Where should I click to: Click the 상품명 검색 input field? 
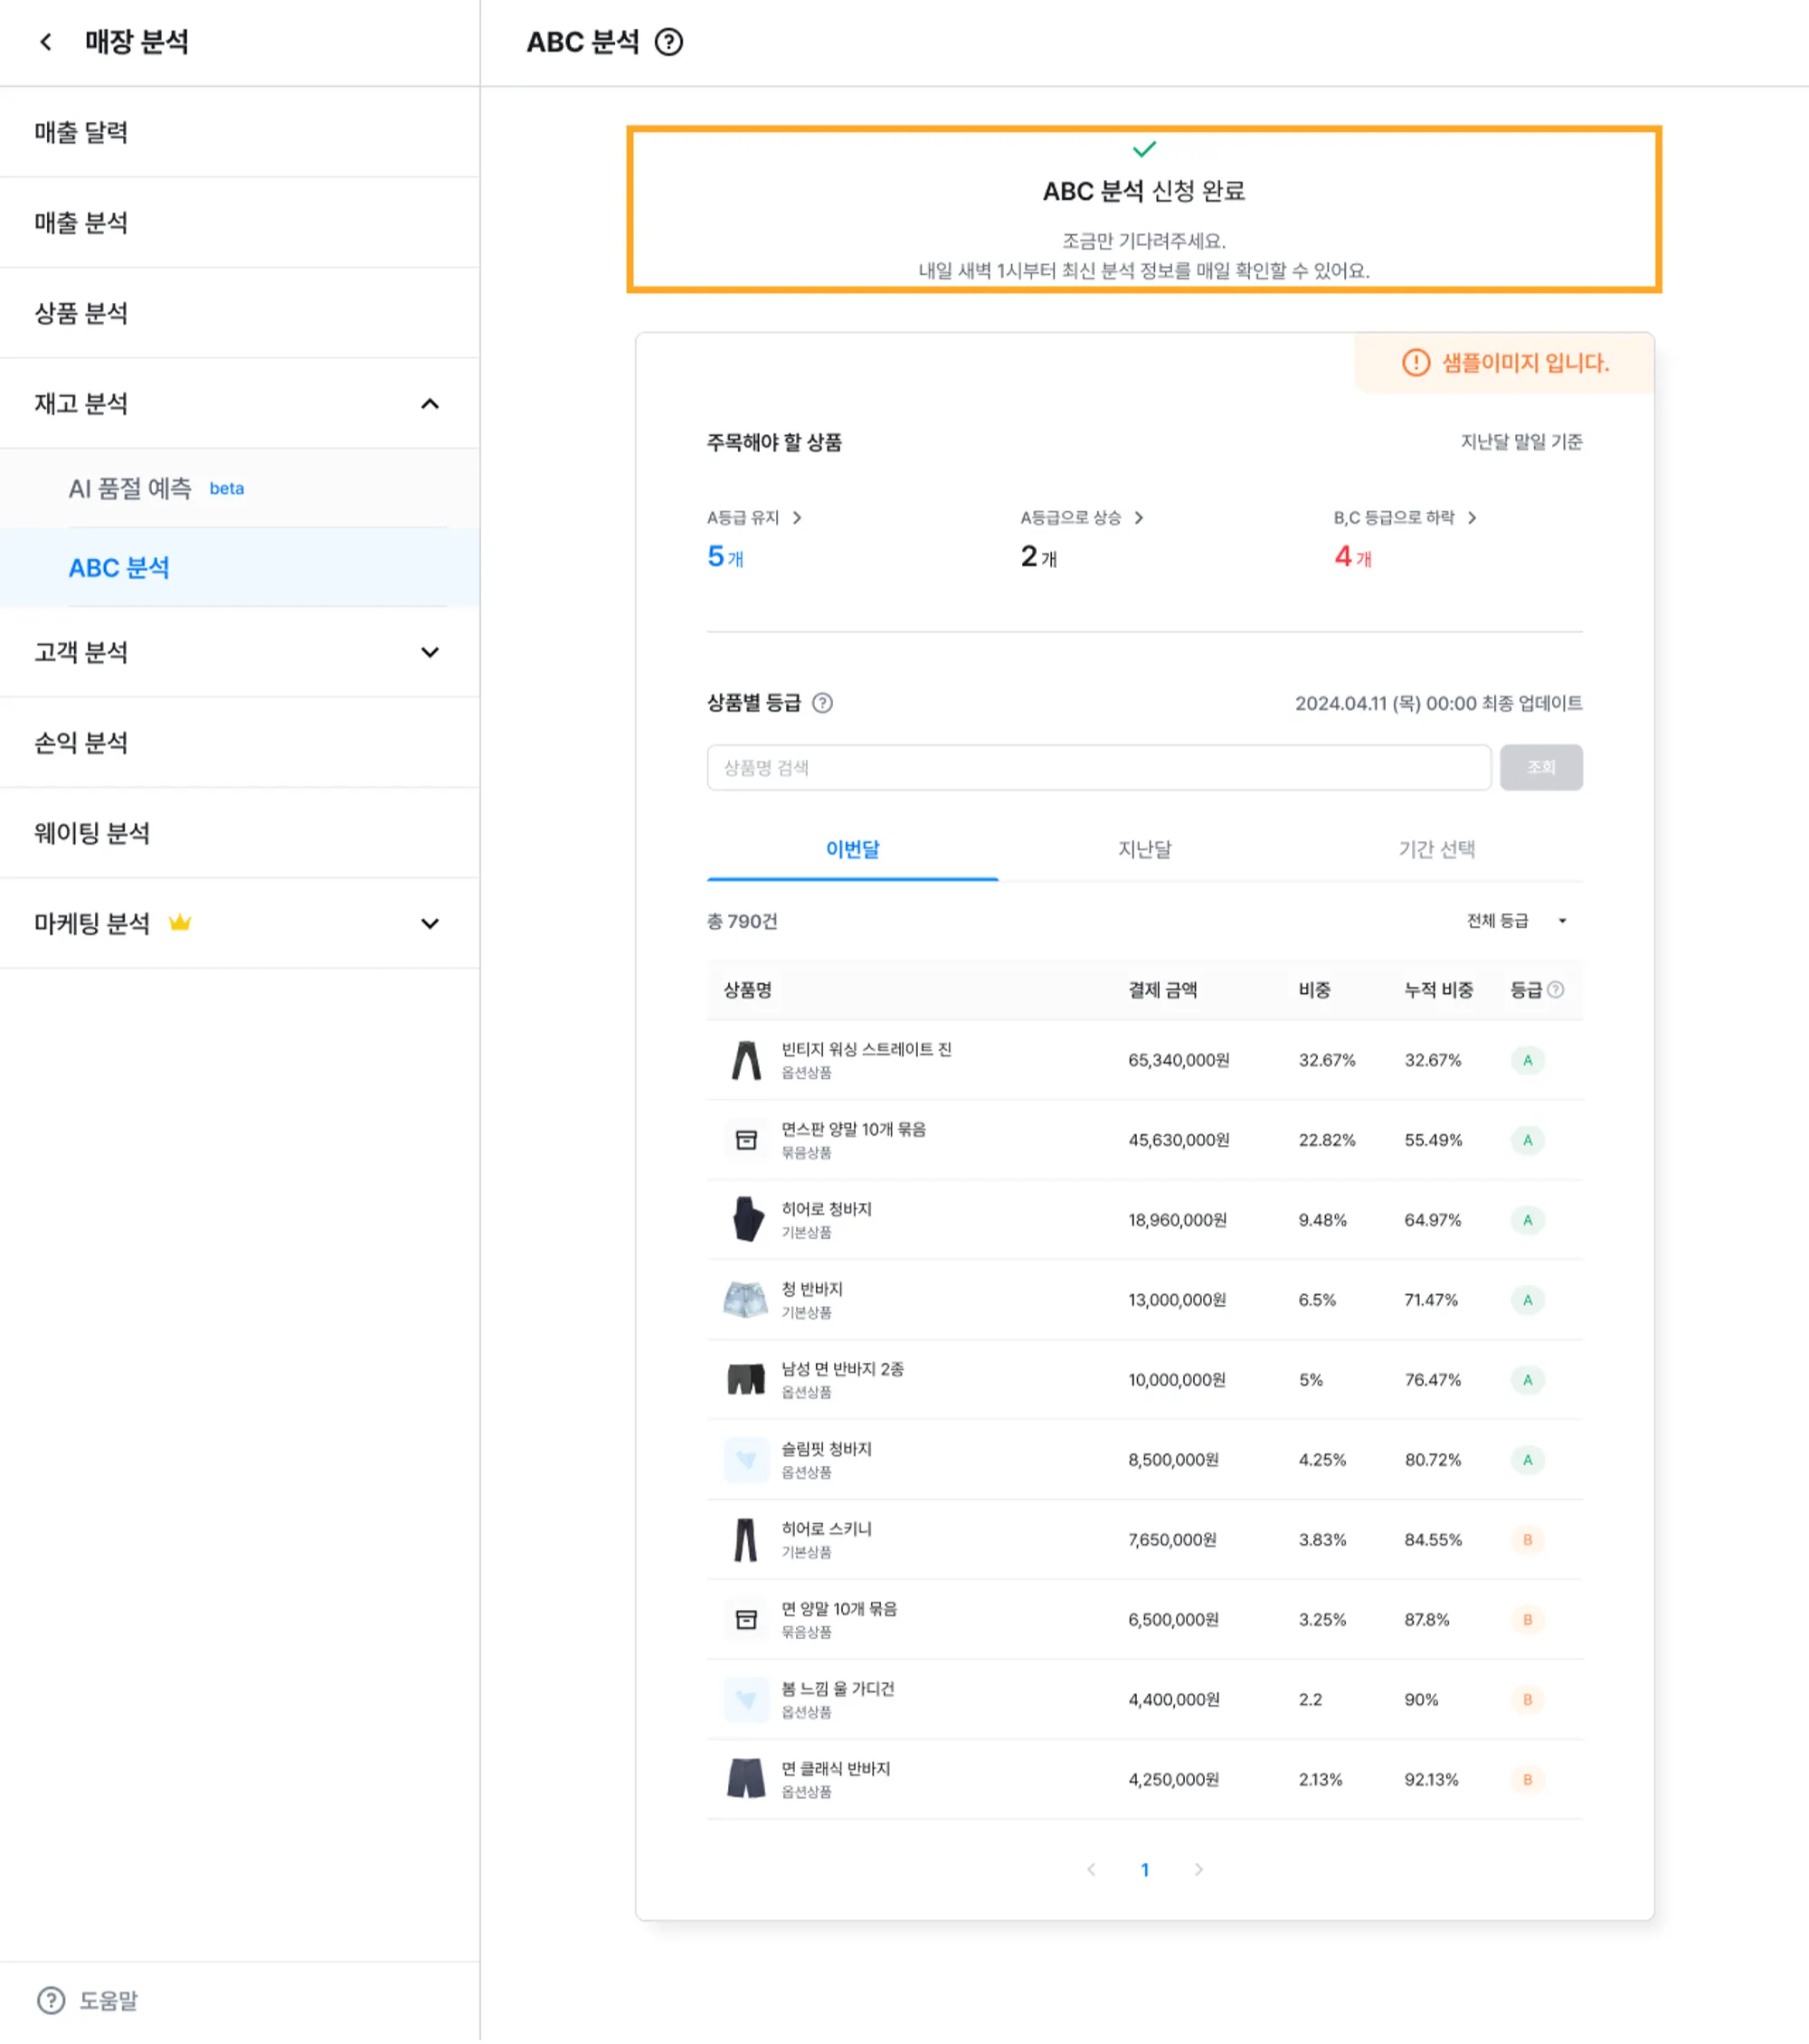(x=1098, y=767)
